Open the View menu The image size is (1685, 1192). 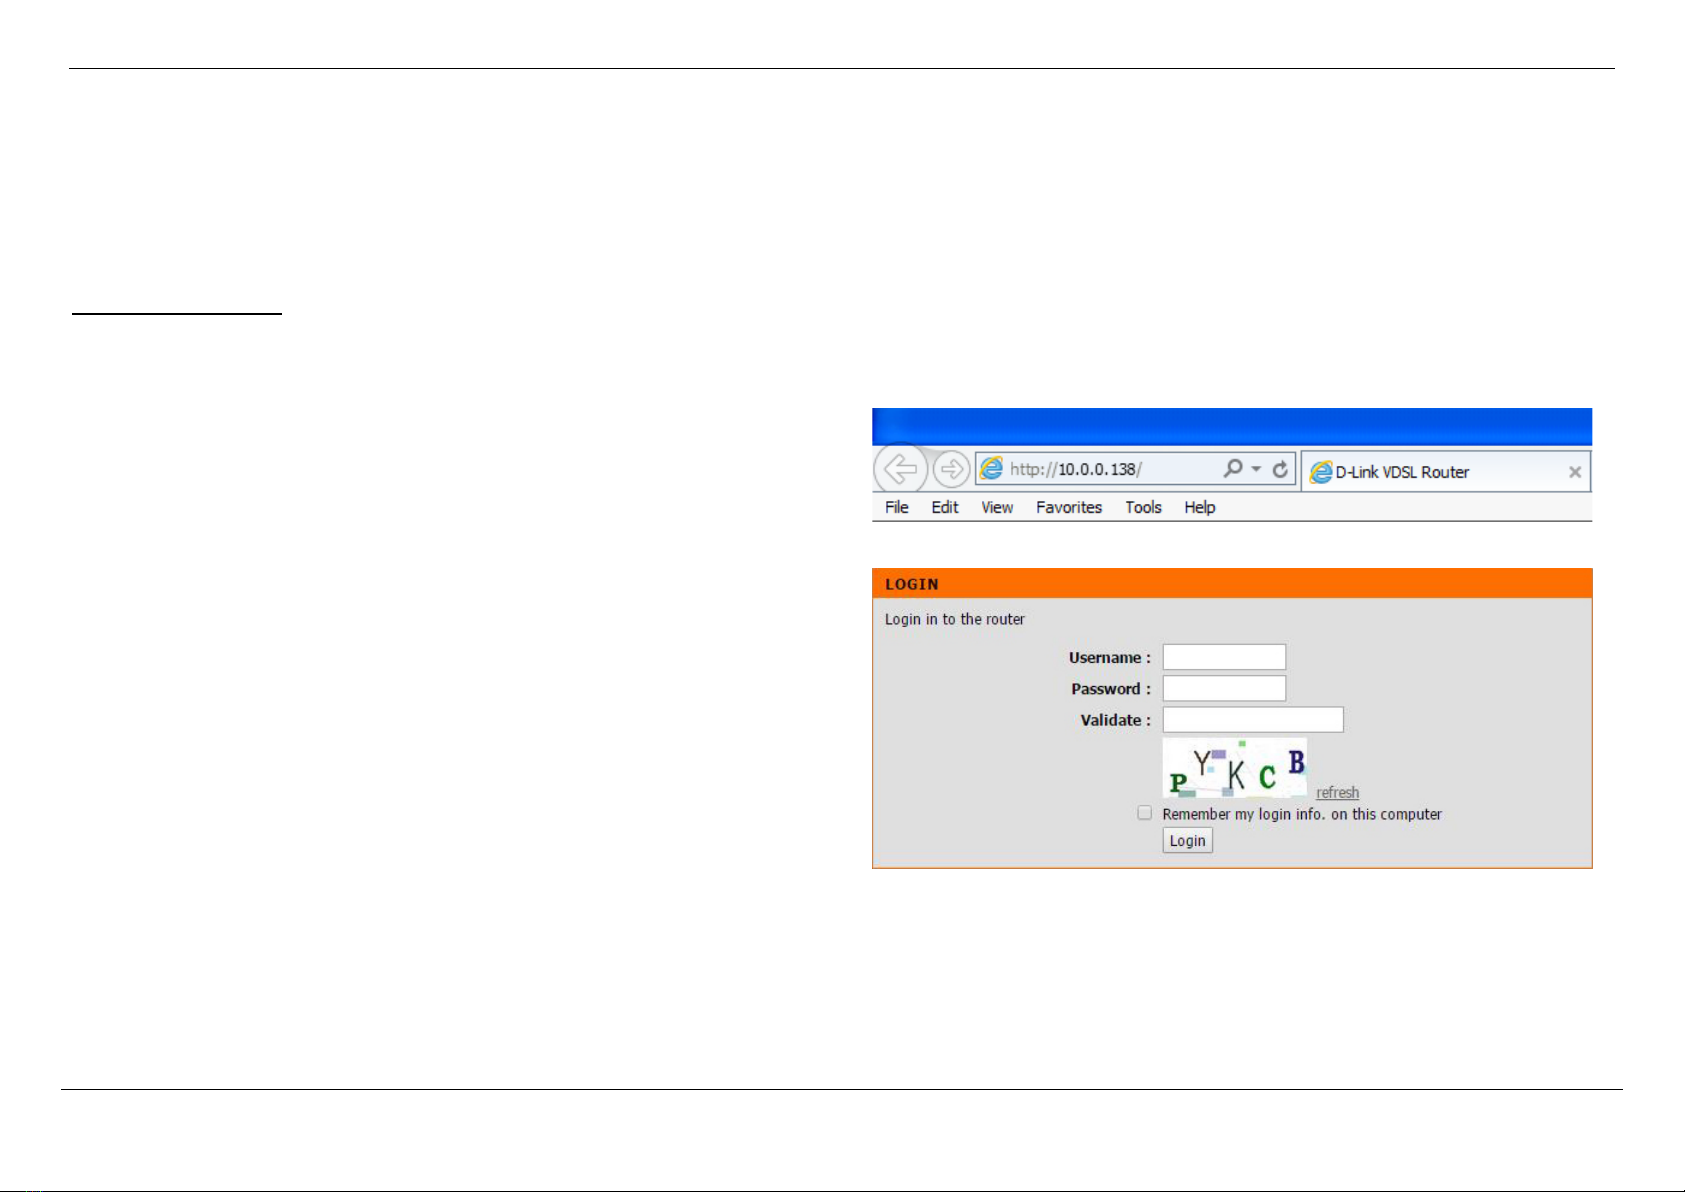click(997, 507)
